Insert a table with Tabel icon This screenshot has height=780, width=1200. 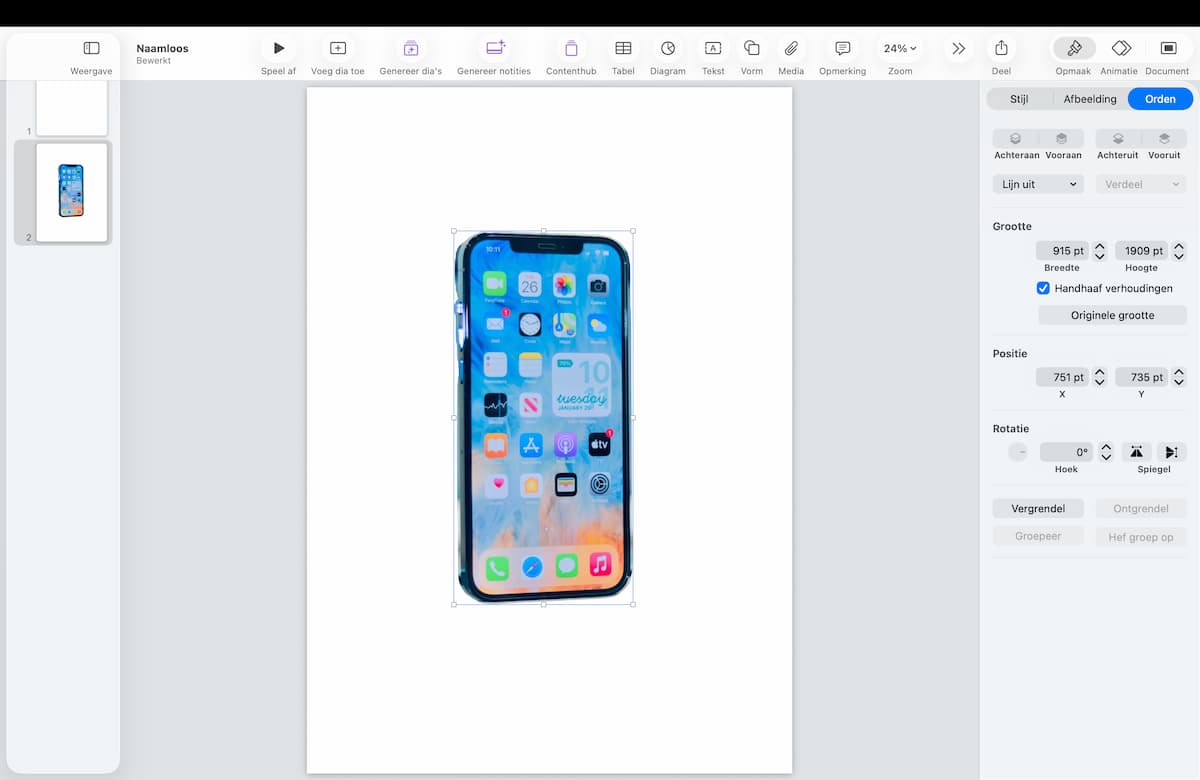pyautogui.click(x=623, y=48)
